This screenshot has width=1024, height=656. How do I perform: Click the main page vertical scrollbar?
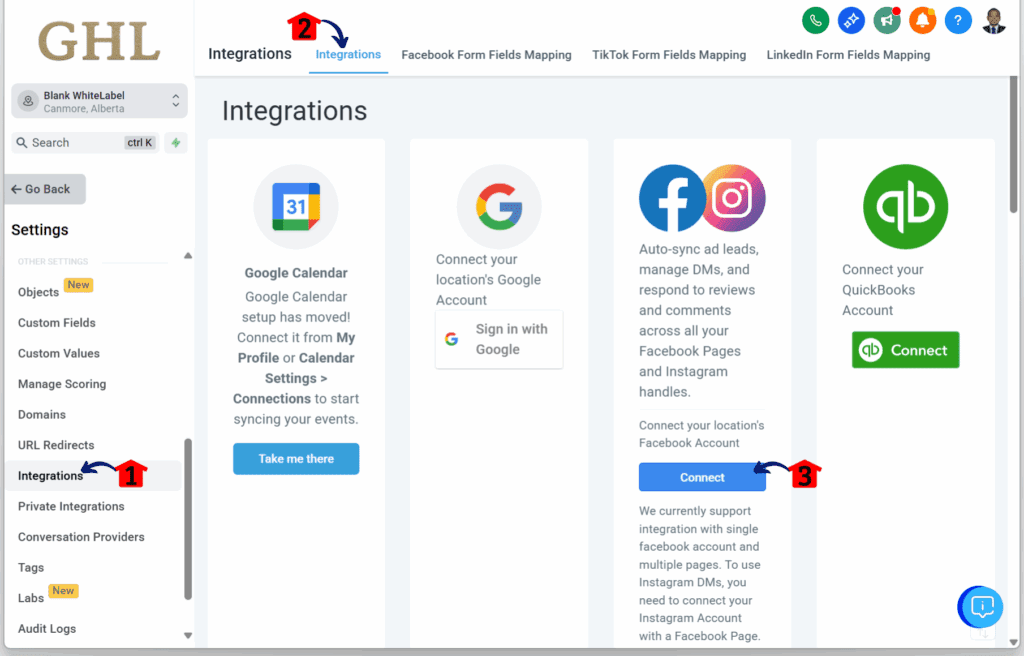coord(1013,144)
